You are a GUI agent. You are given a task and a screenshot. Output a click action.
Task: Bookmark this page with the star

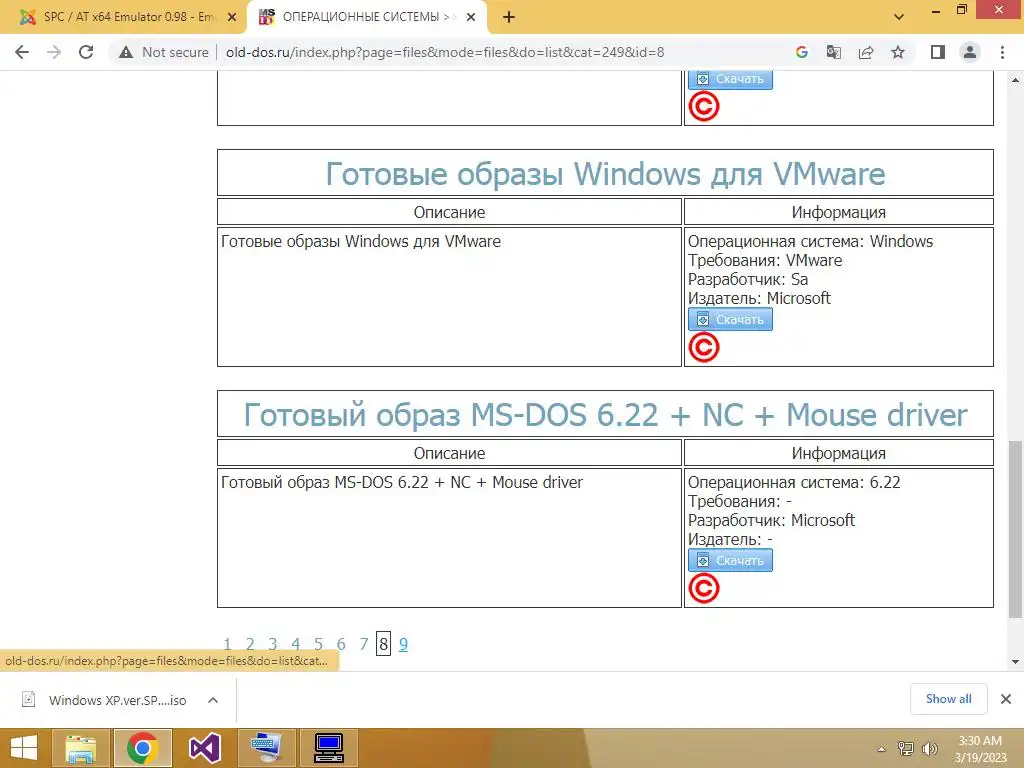[898, 52]
